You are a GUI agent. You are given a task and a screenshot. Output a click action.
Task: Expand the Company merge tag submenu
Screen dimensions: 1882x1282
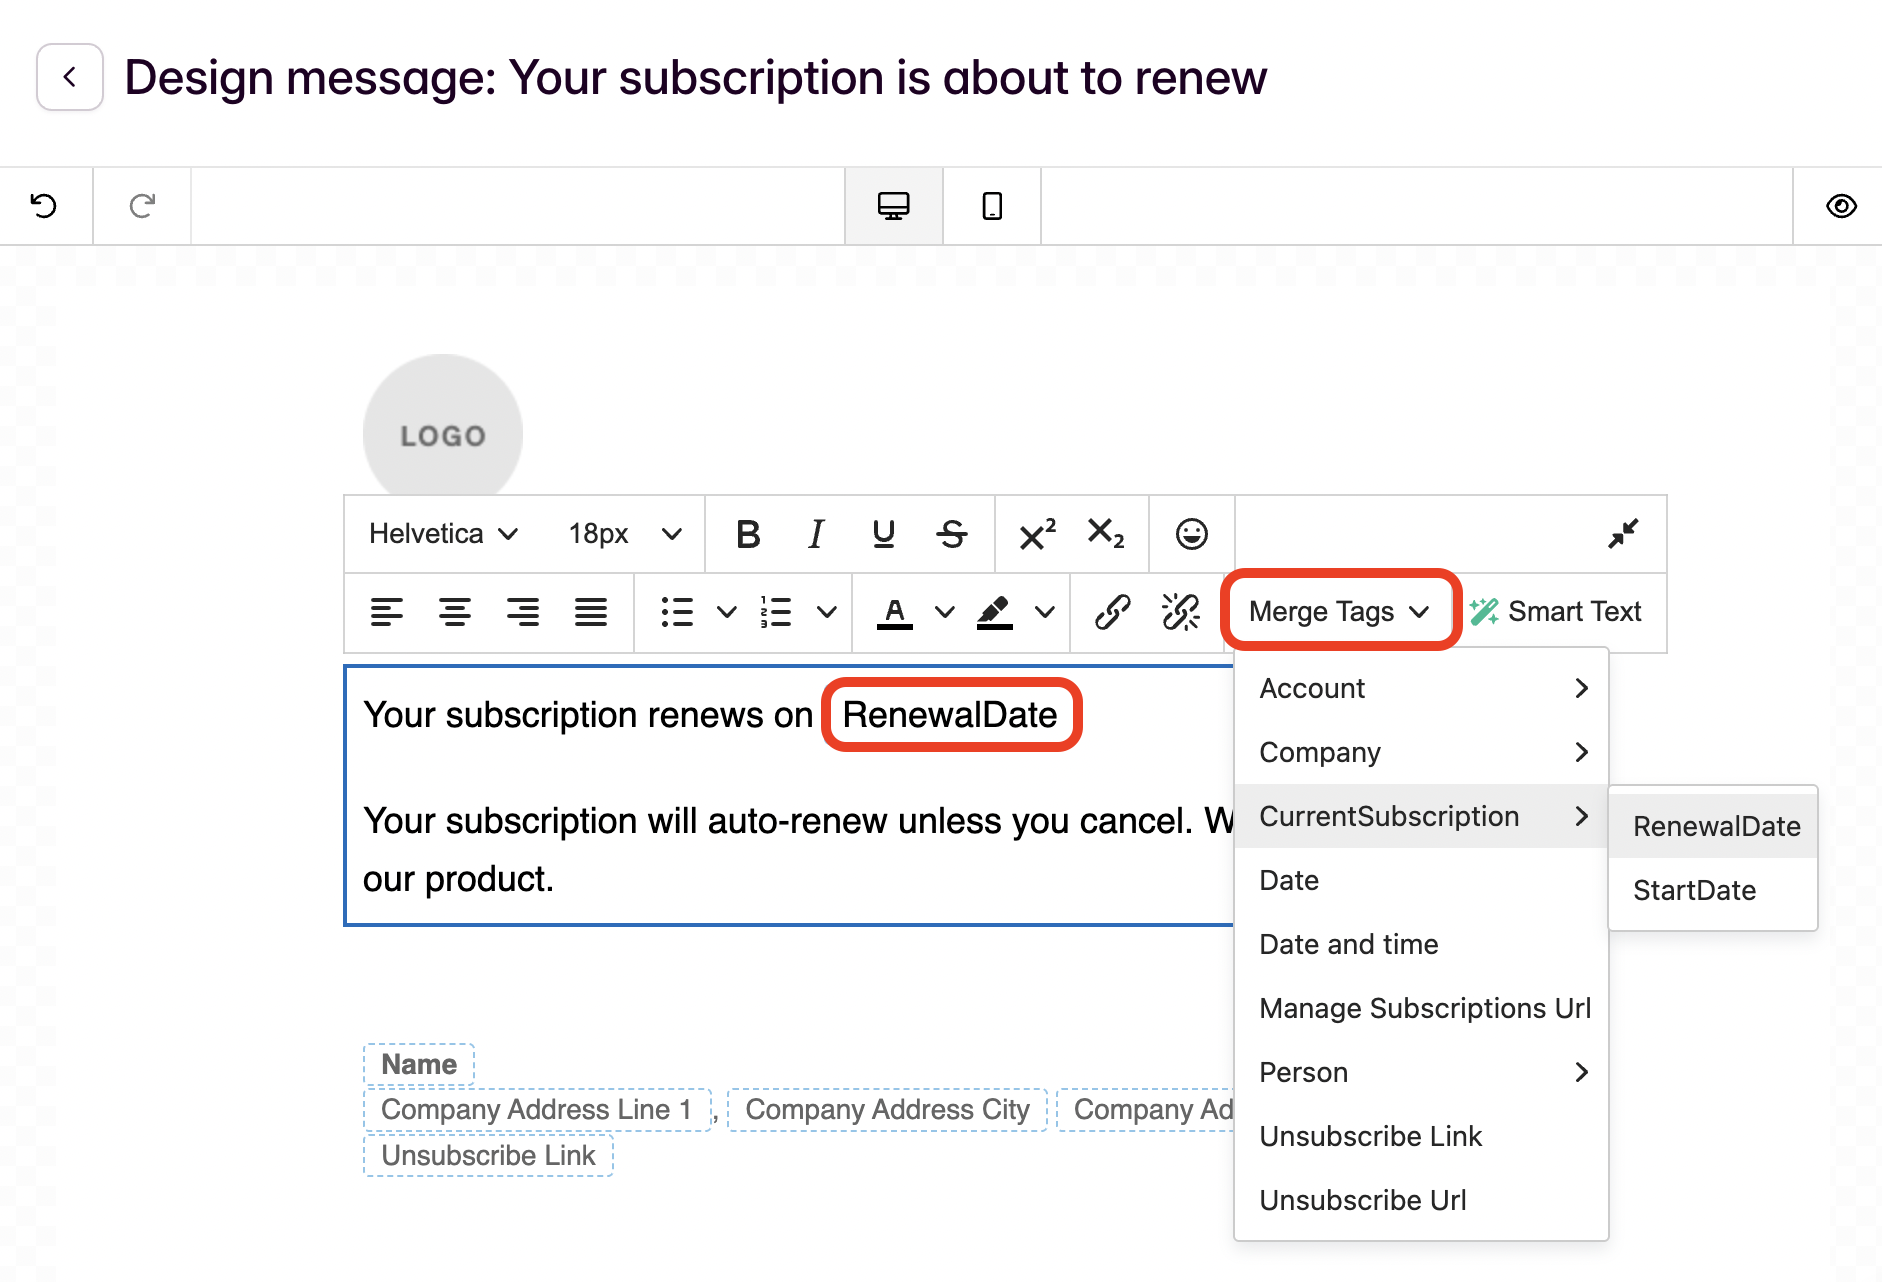click(x=1421, y=752)
